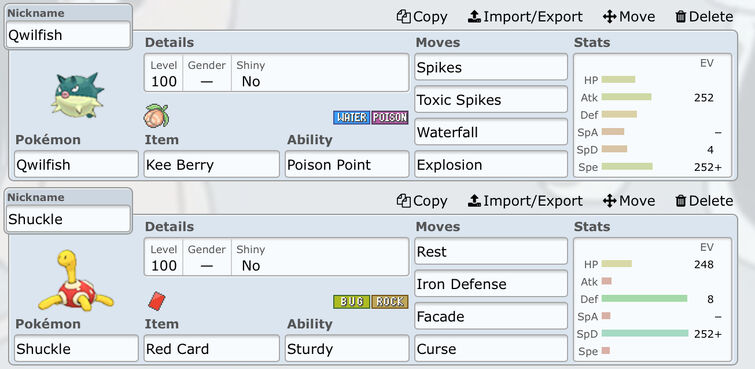Delete the Qwilfish set
755x369 pixels.
tap(704, 17)
